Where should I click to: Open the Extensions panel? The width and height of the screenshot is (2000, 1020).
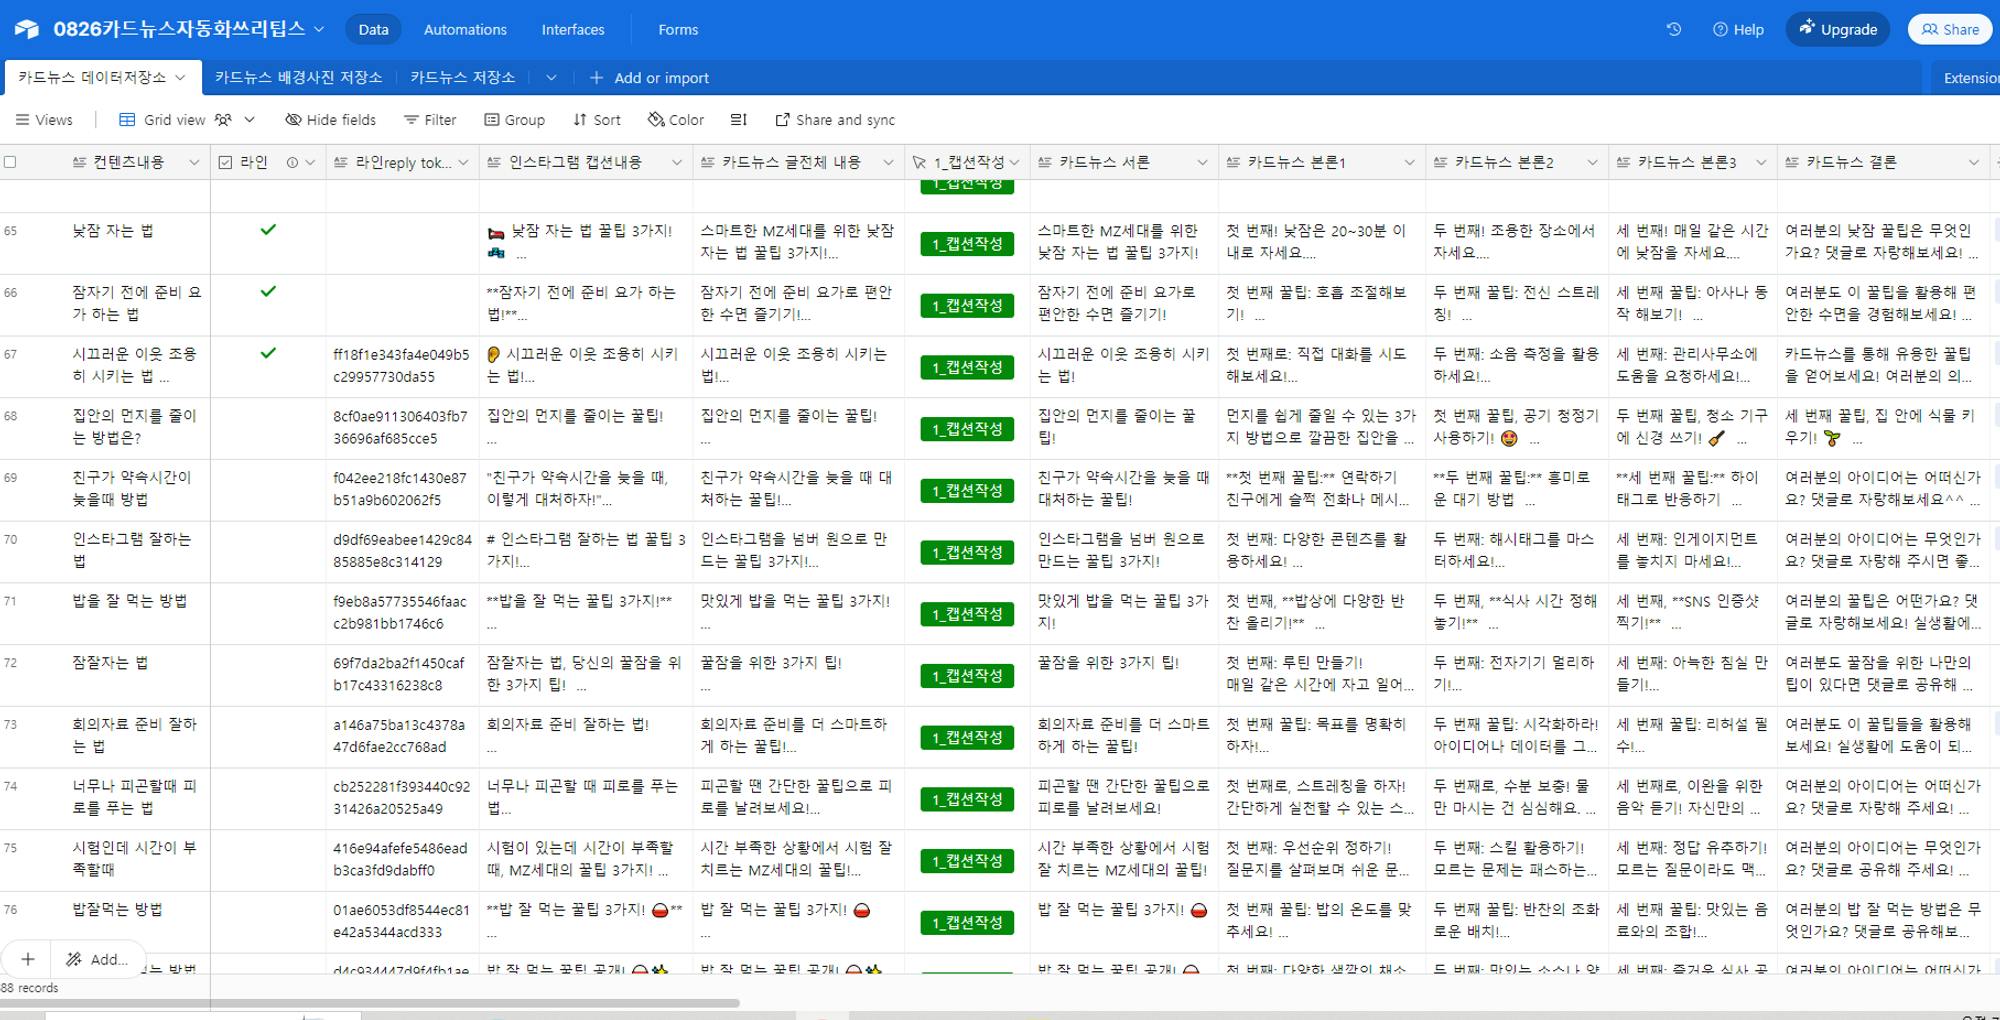1968,78
